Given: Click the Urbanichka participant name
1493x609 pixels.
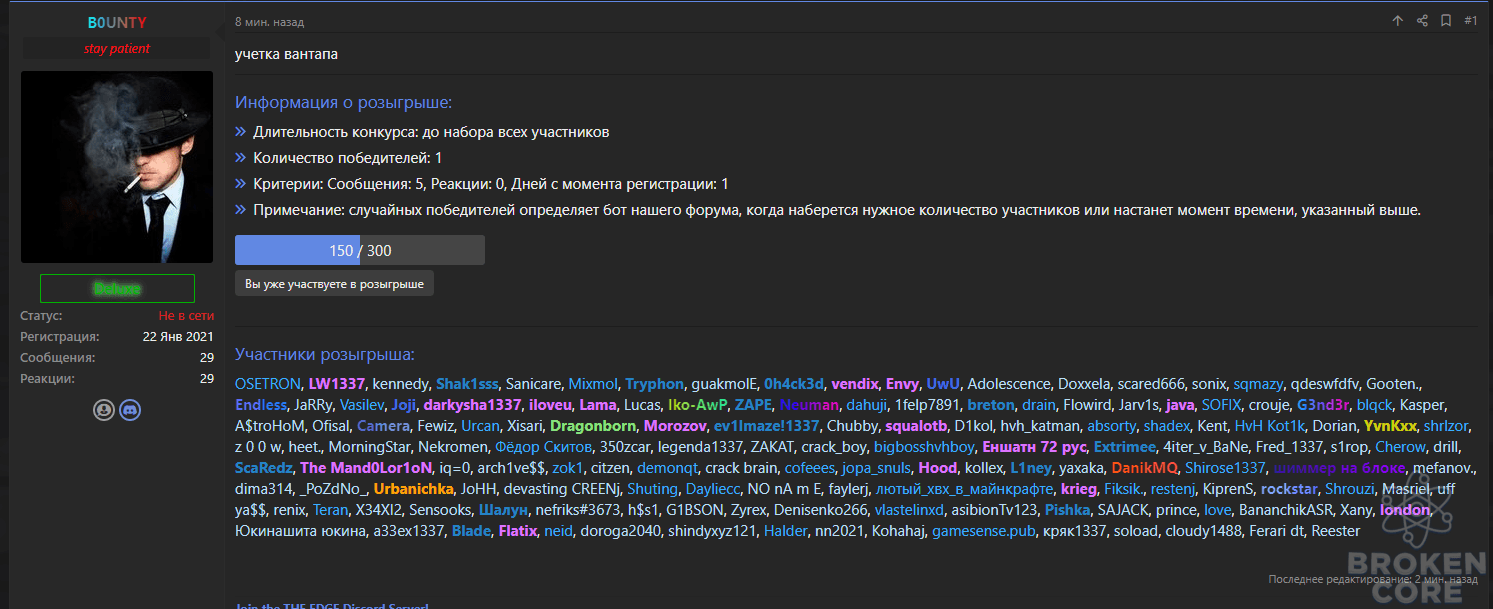Looking at the screenshot, I should [415, 489].
